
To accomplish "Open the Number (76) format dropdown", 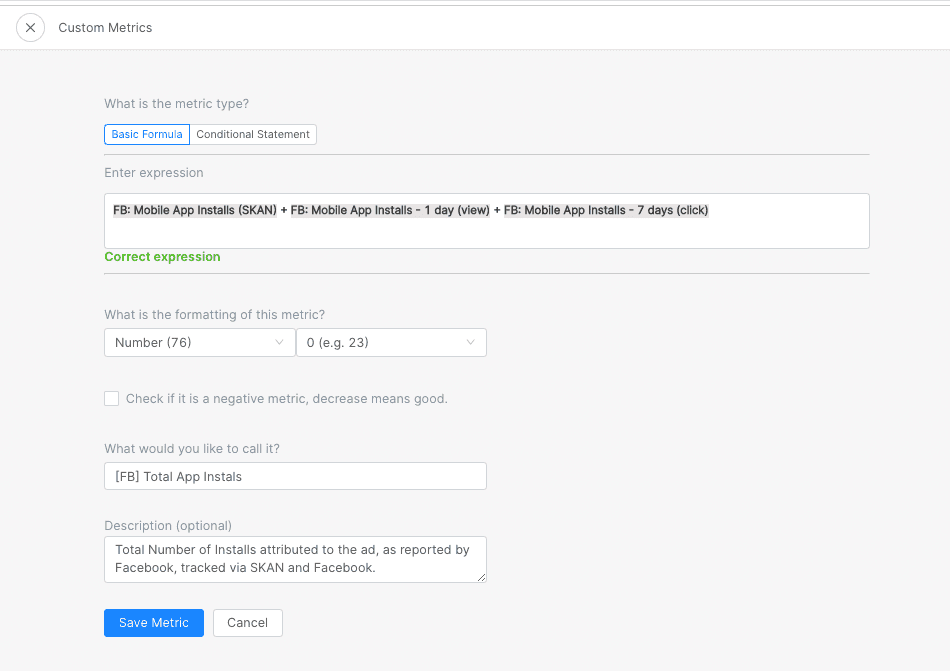I will [x=199, y=343].
